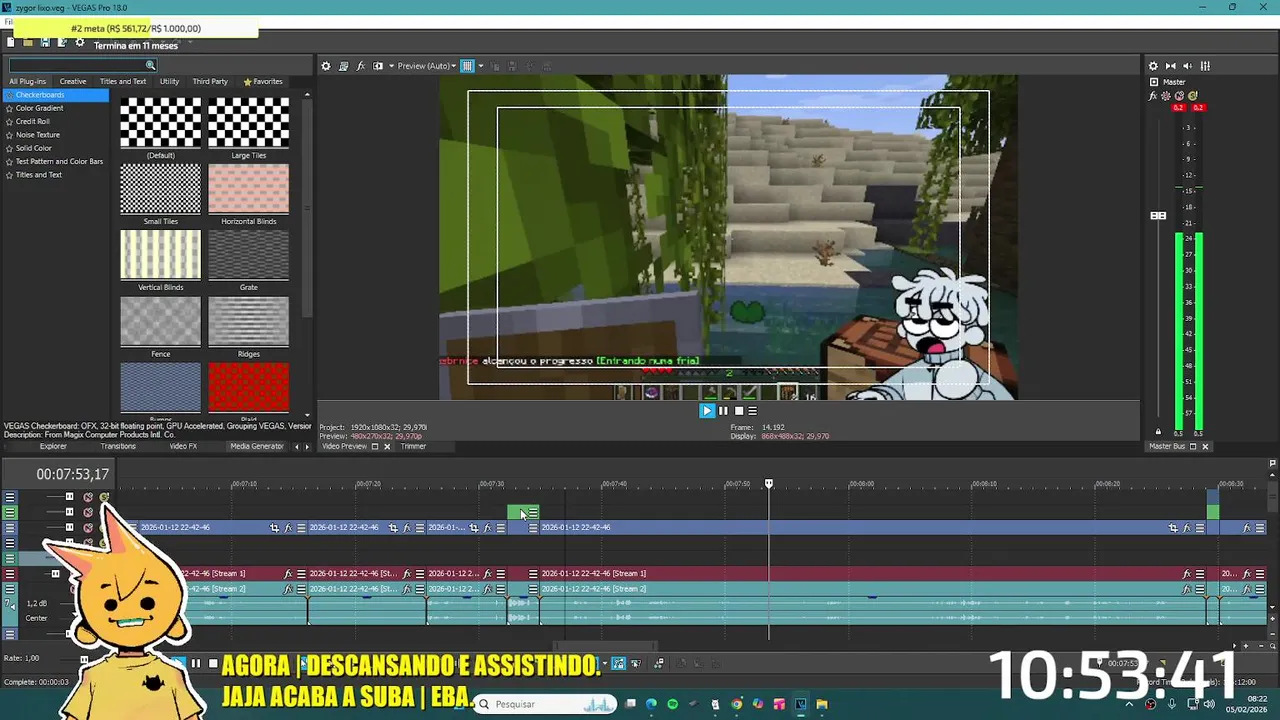Select Titles and Text in generator list
1280x720 pixels.
[38, 174]
